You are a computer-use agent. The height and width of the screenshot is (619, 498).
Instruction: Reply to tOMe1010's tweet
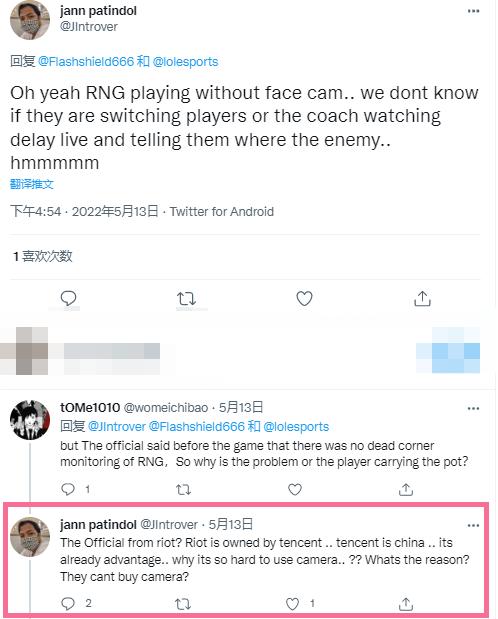[68, 490]
